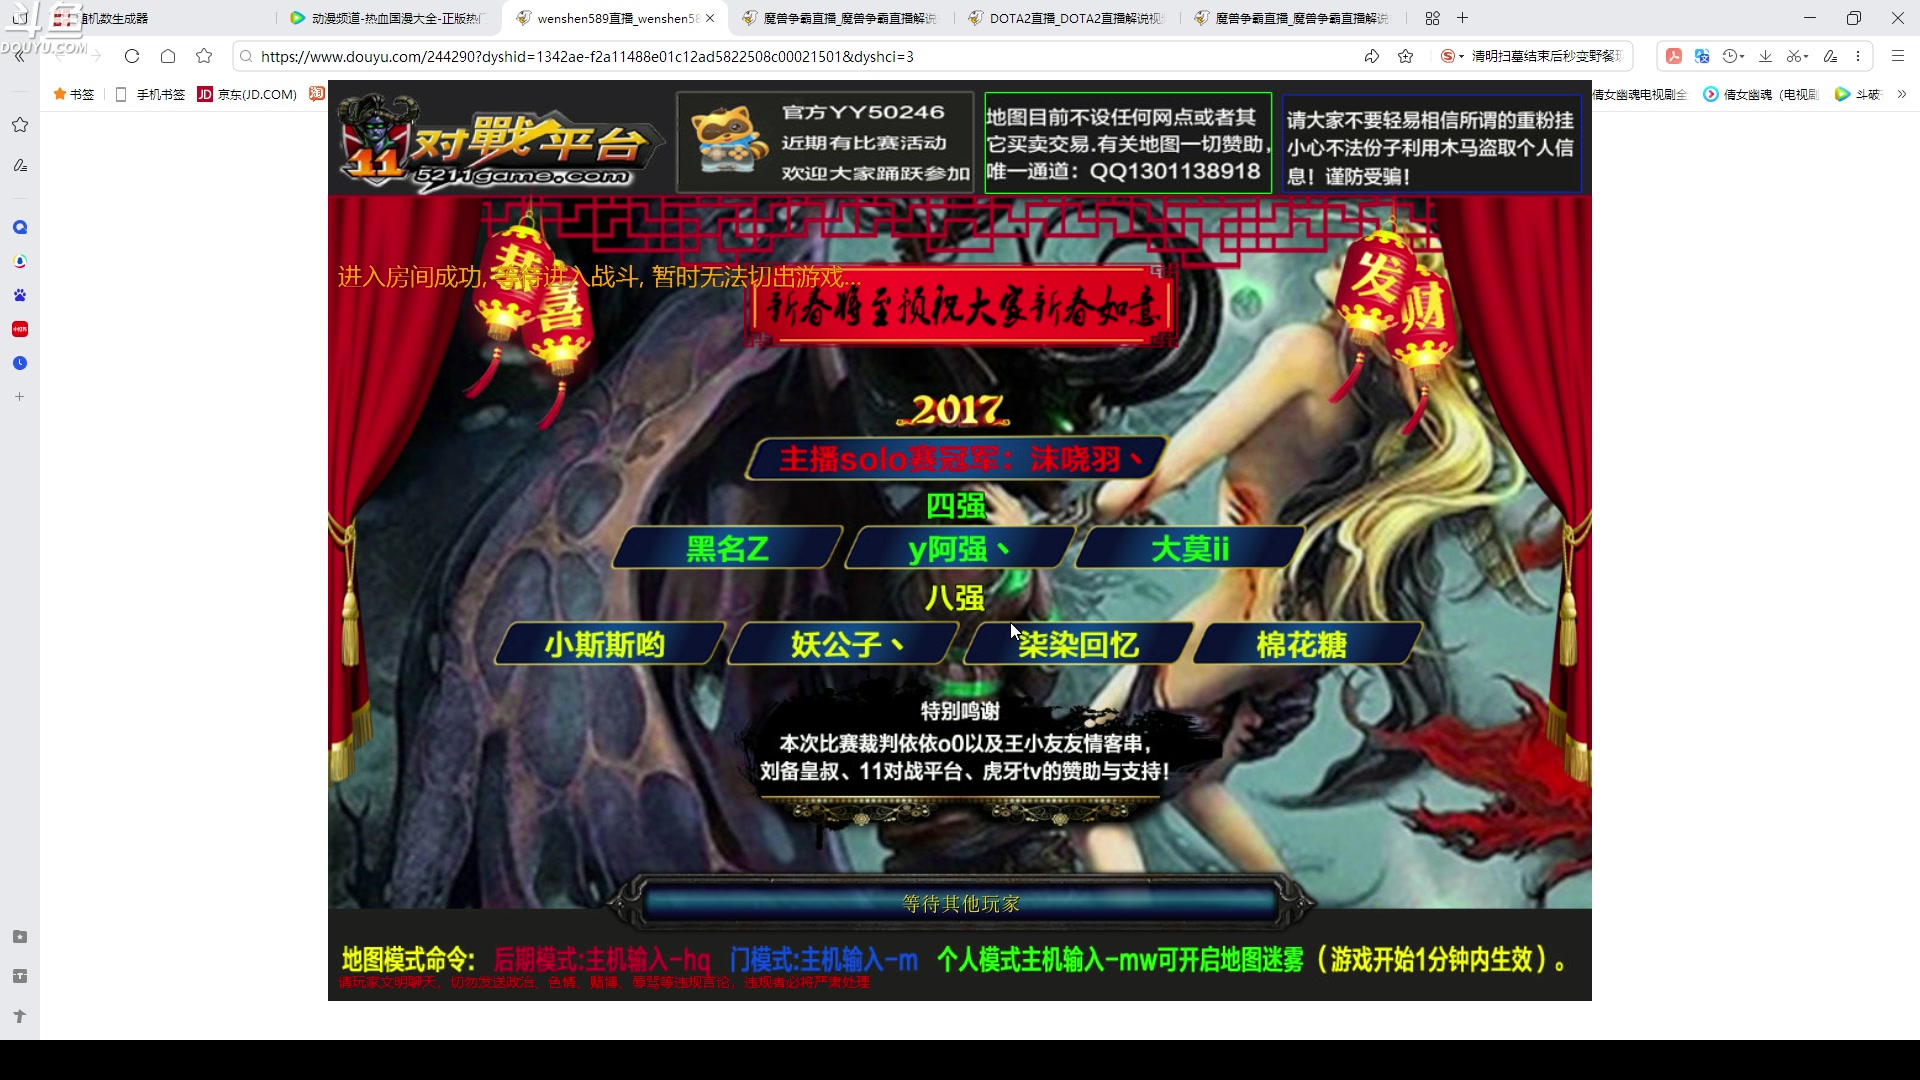Image resolution: width=1920 pixels, height=1080 pixels.
Task: Open browsing history clock dropdown
Action: click(x=1733, y=56)
